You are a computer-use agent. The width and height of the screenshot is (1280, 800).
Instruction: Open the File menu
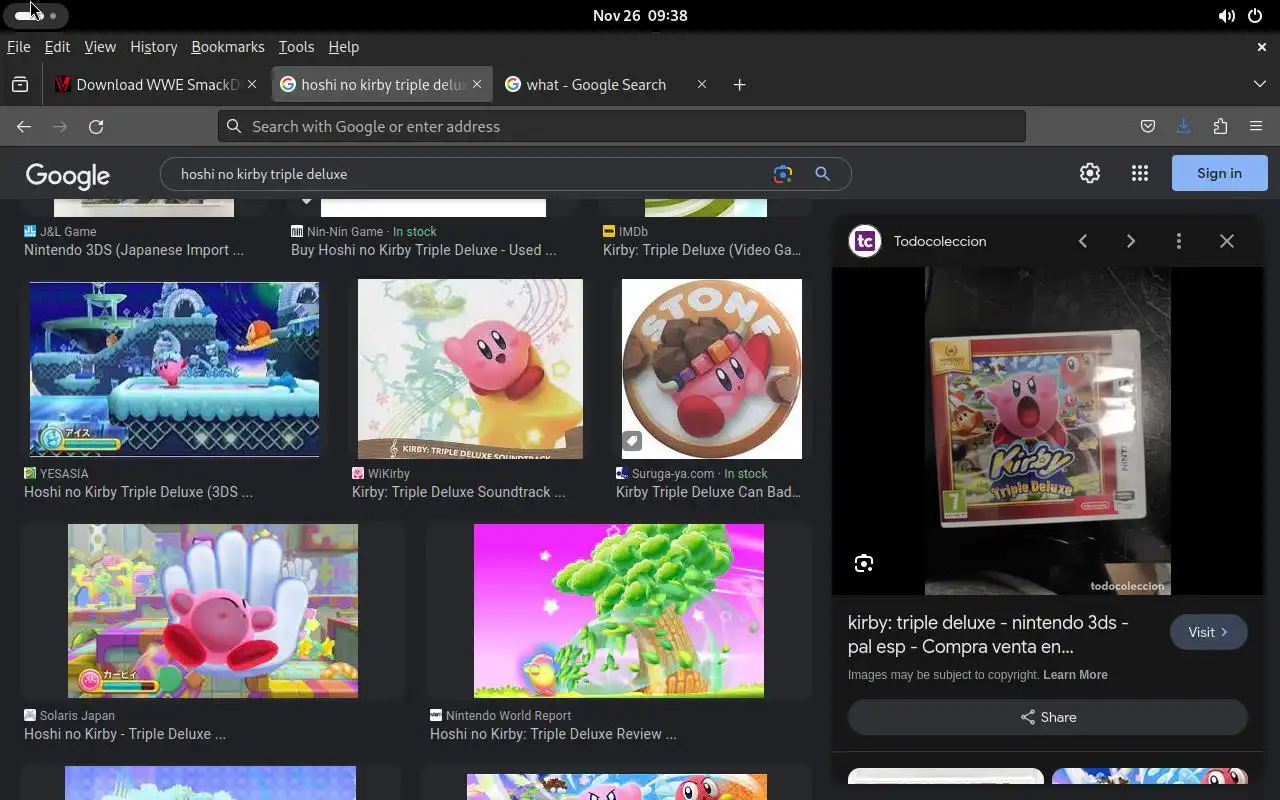(18, 47)
